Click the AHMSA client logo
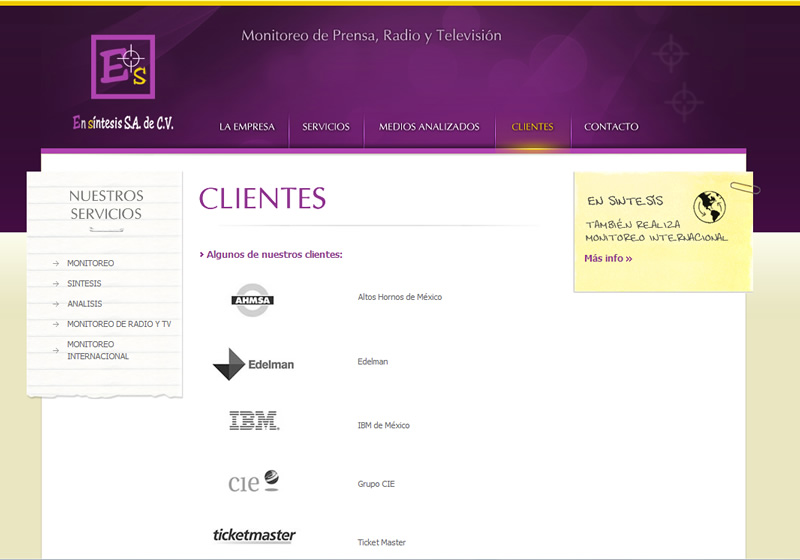The image size is (800, 560). (x=252, y=299)
